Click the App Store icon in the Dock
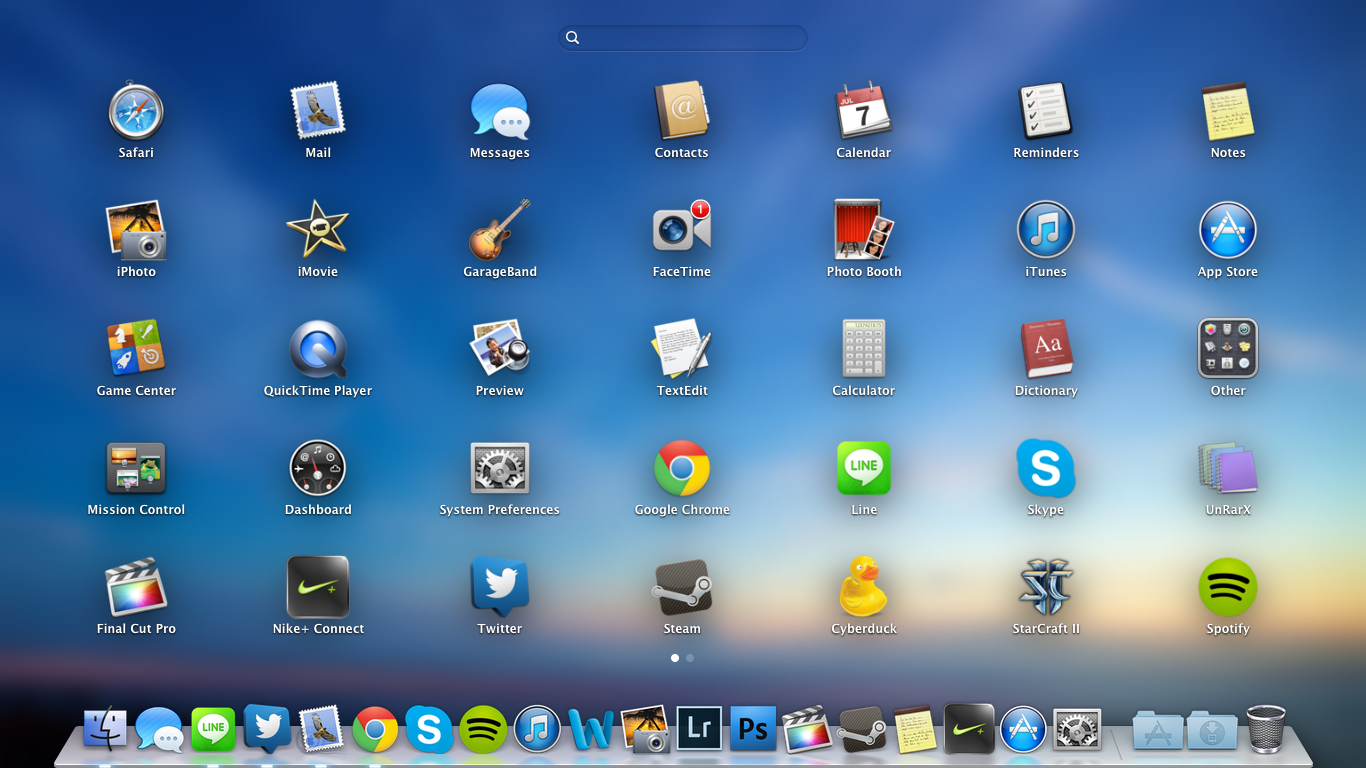Screen dimensions: 1366x768 [1023, 729]
